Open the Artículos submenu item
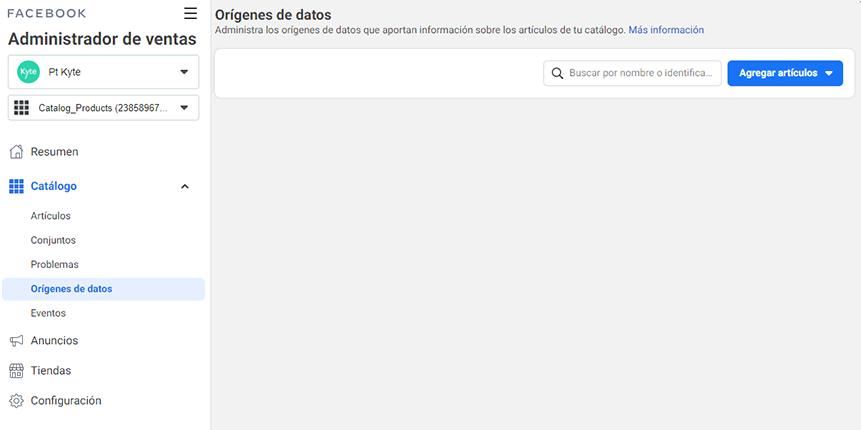Image resolution: width=861 pixels, height=430 pixels. [51, 216]
